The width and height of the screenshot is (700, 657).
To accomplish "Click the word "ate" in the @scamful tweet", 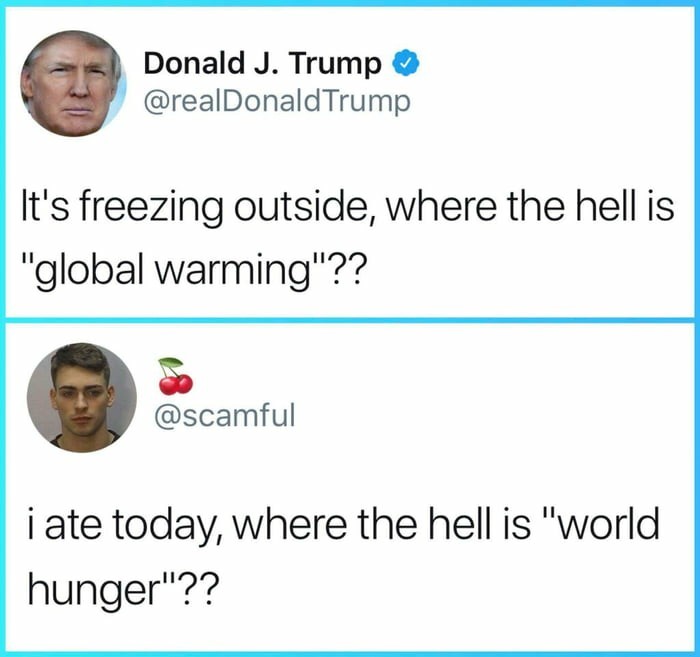I will click(71, 526).
